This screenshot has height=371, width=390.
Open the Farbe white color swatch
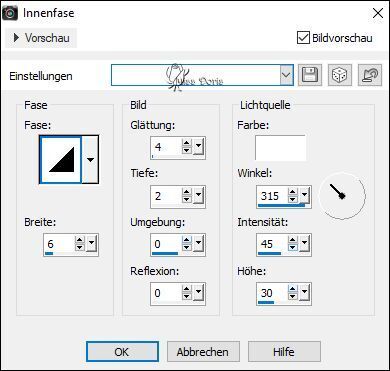pos(280,147)
